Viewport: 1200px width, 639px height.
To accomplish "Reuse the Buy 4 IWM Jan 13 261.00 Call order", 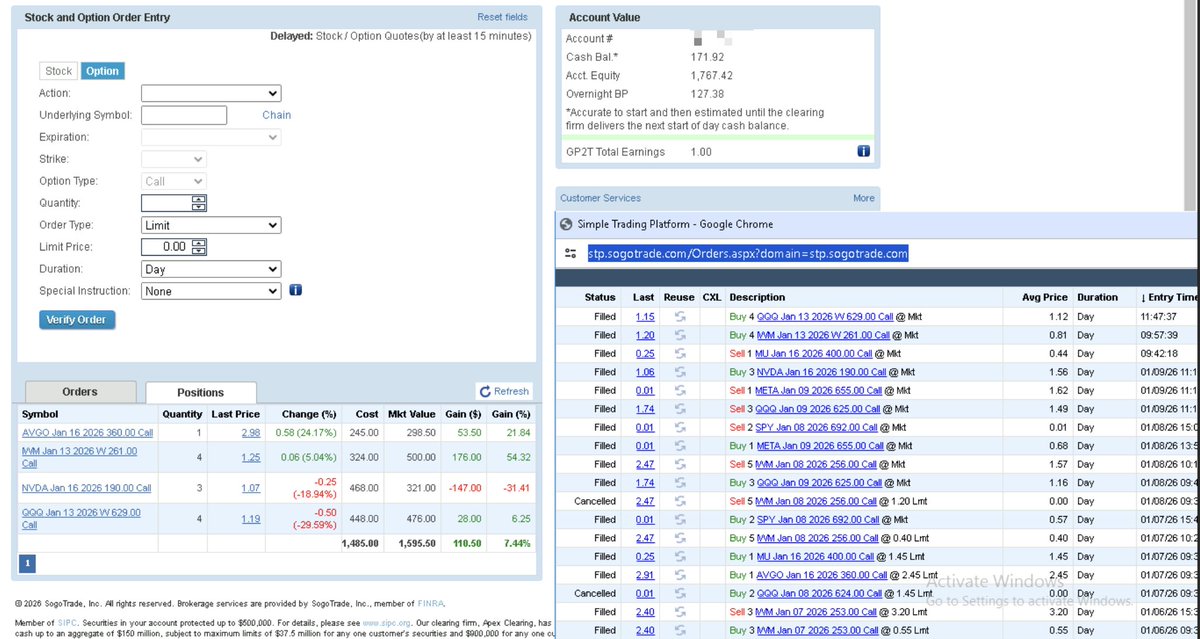I will (680, 335).
